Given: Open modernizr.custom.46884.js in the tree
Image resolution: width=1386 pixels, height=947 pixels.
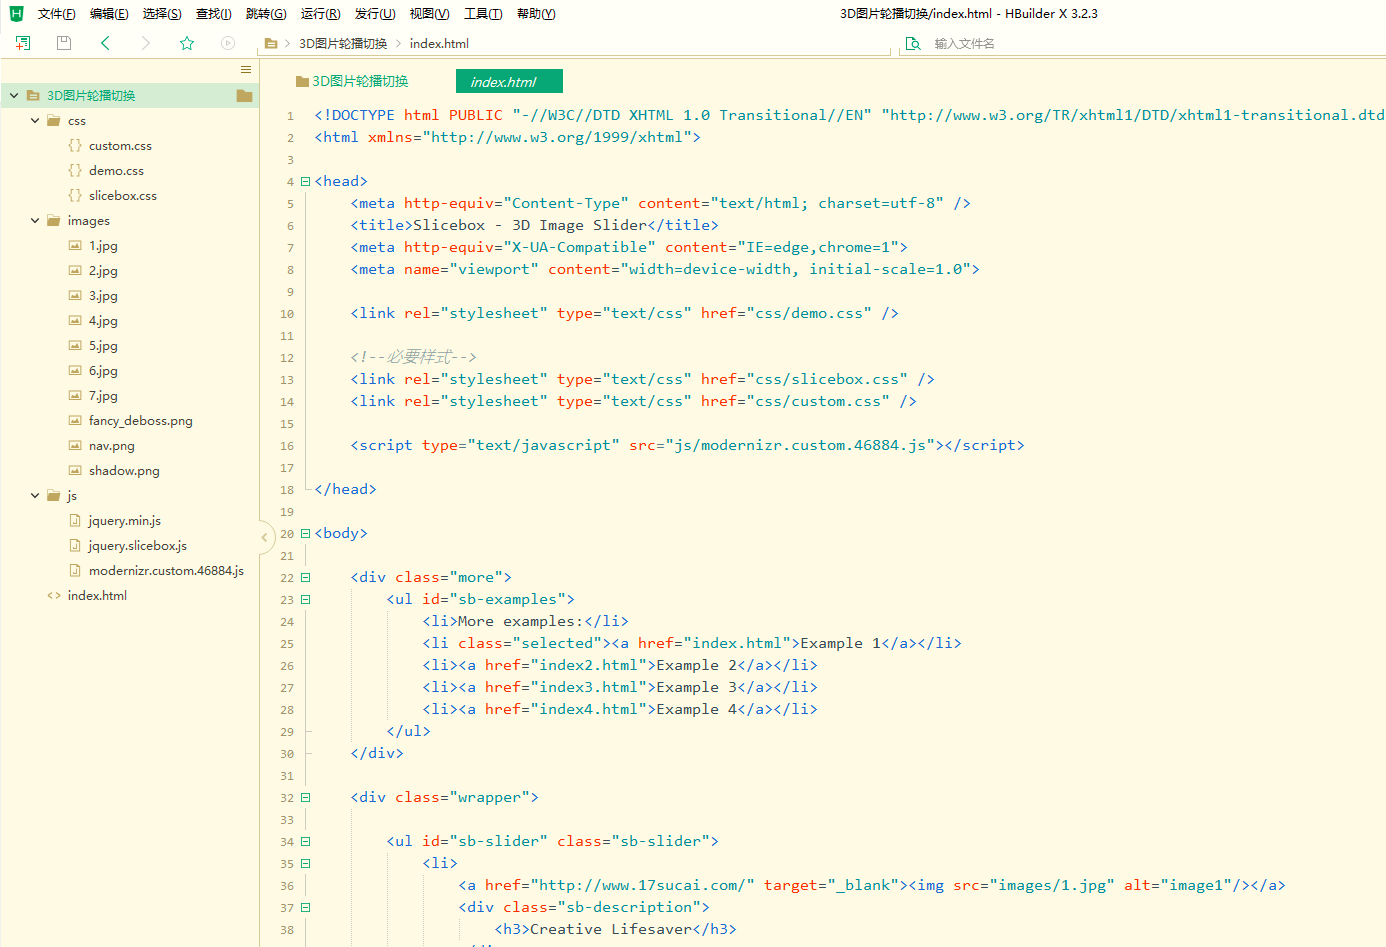Looking at the screenshot, I should [166, 571].
